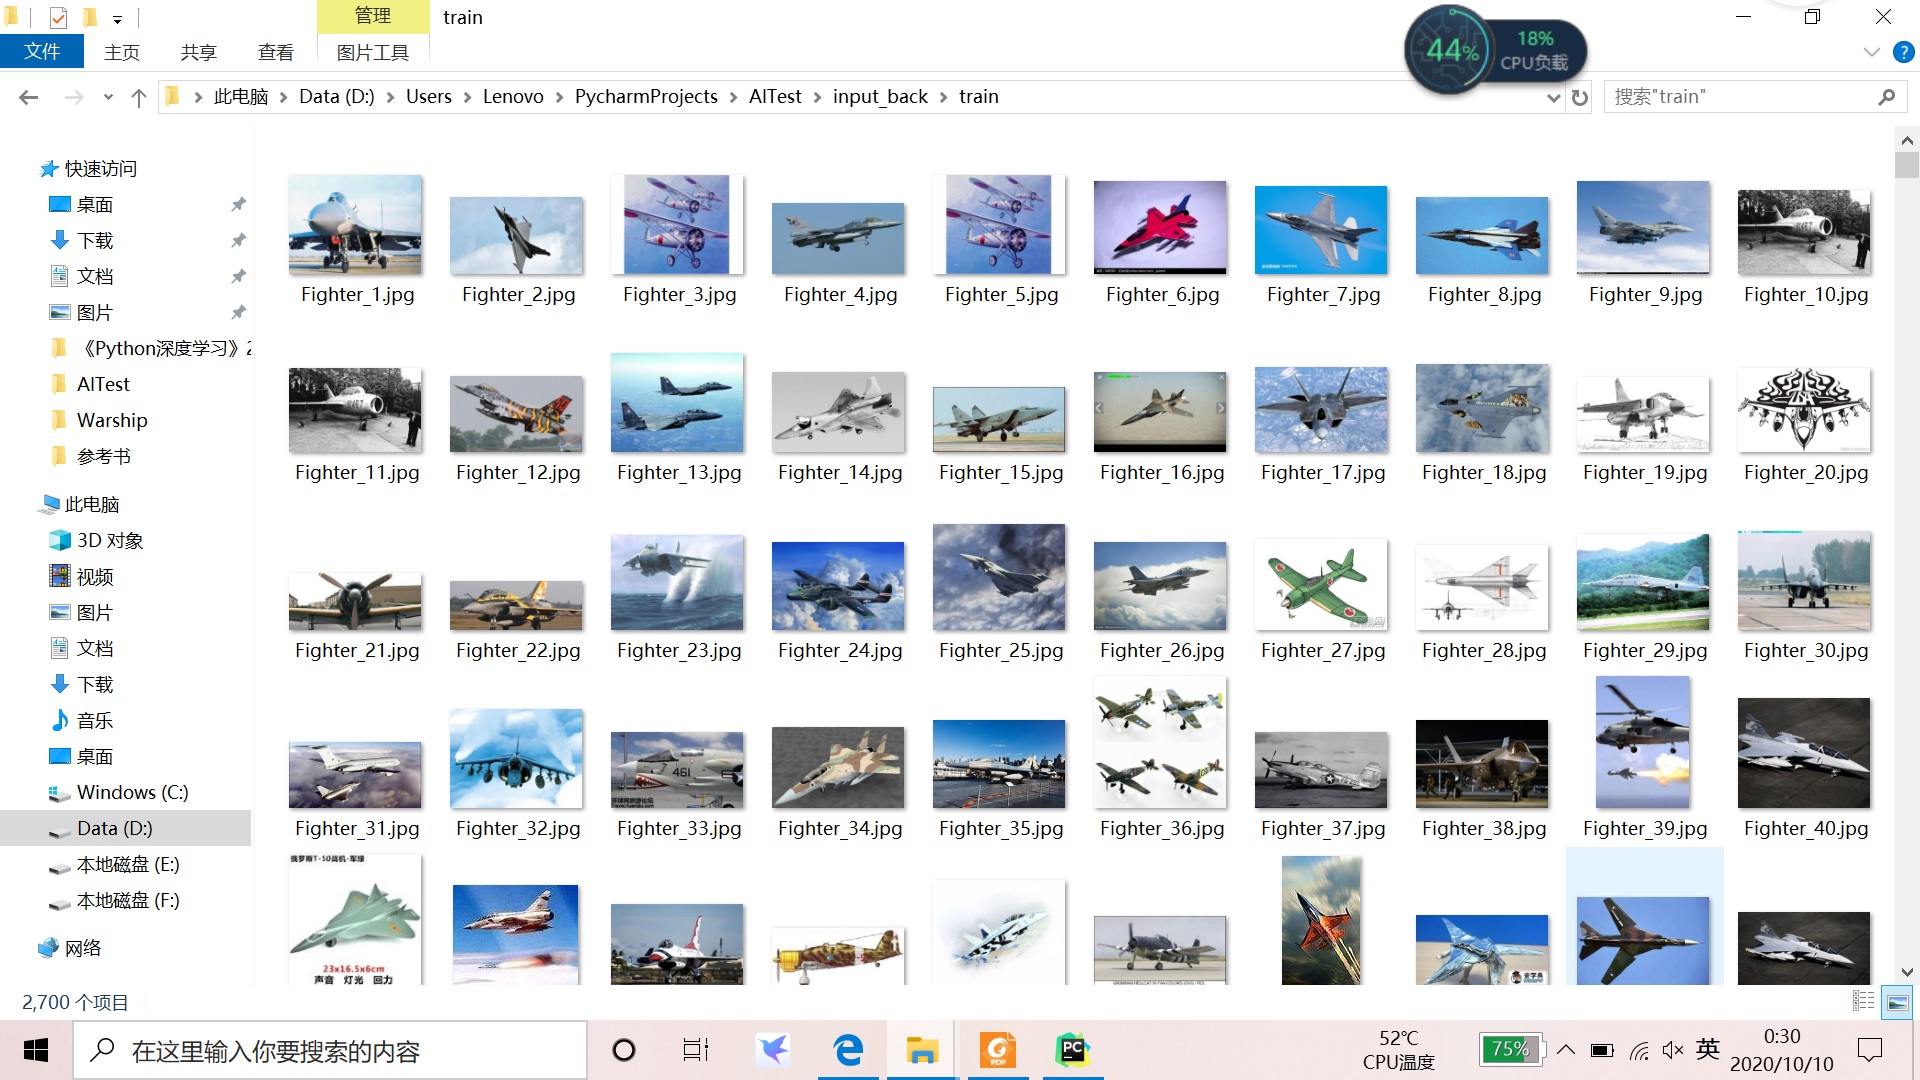Click the Cortana circle icon
The height and width of the screenshot is (1080, 1920).
point(624,1050)
